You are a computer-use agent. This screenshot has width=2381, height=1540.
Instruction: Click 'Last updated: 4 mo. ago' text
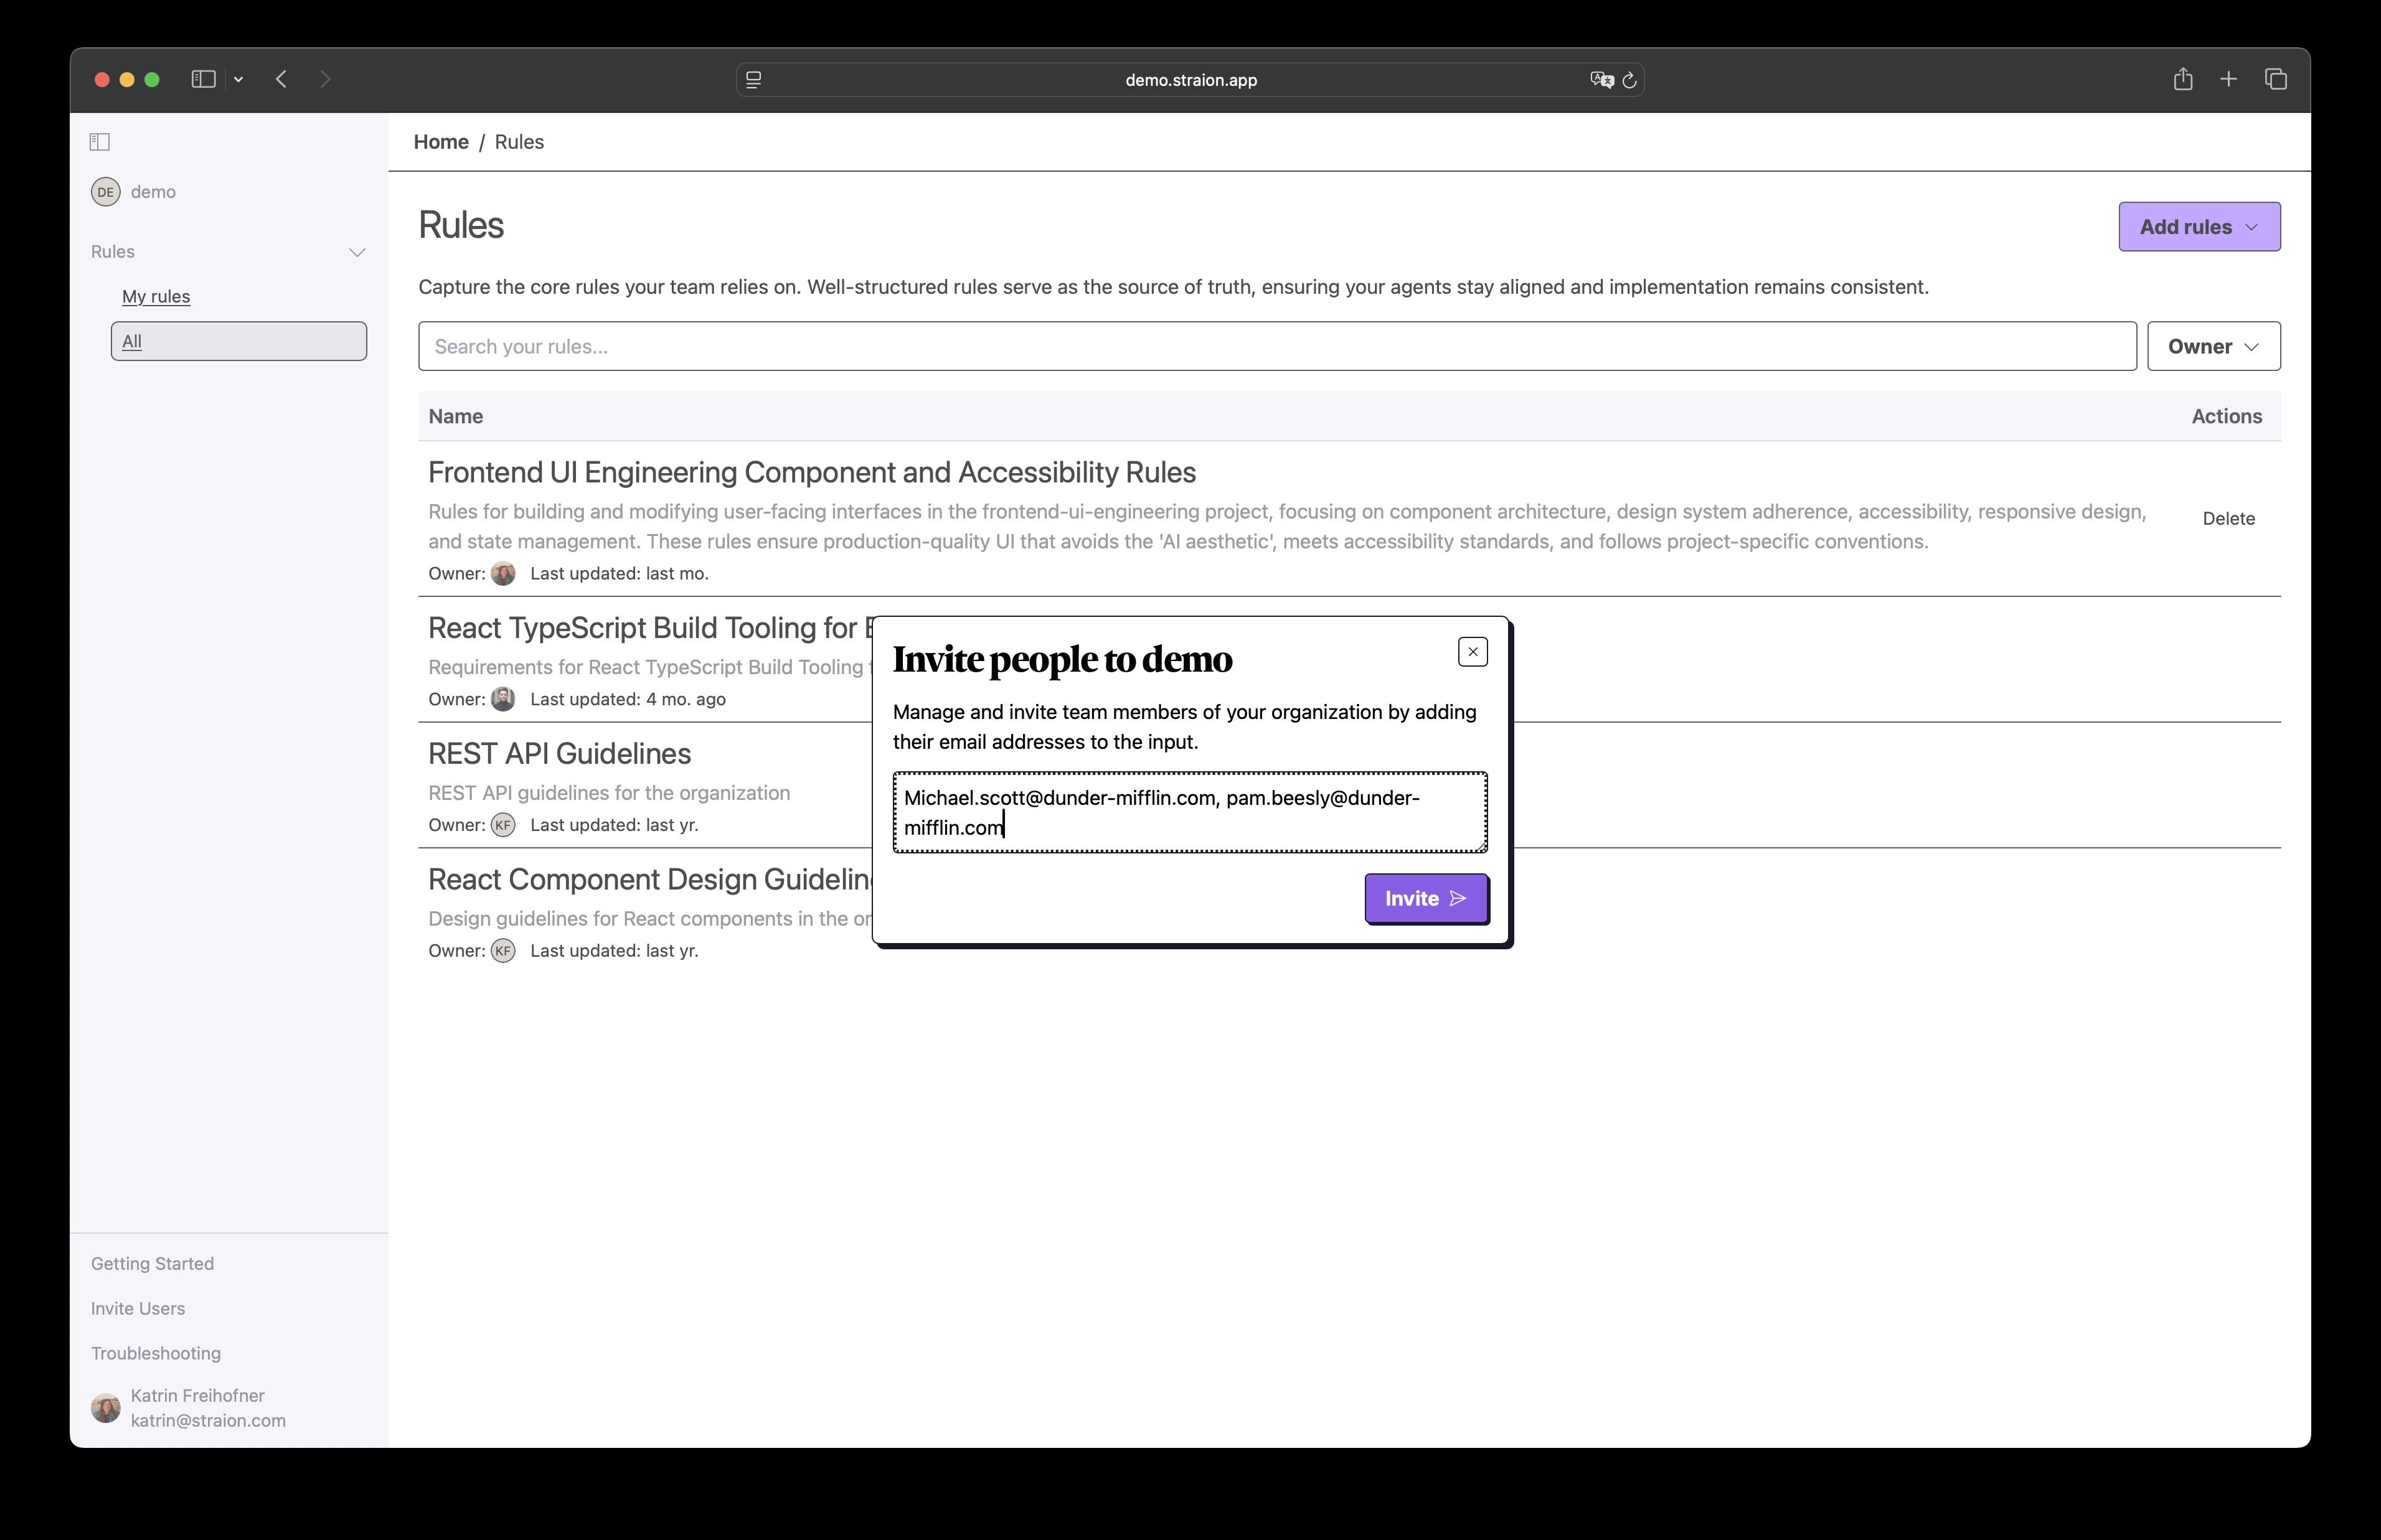pyautogui.click(x=628, y=699)
